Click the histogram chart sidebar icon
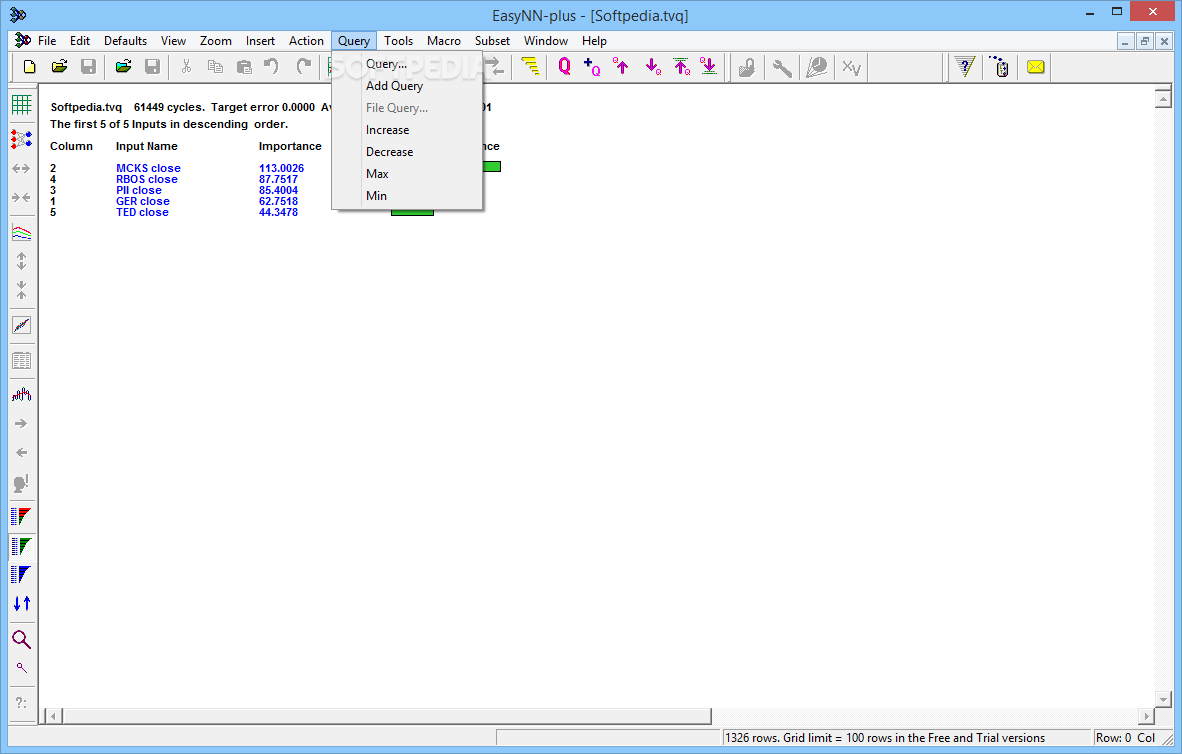 click(x=22, y=394)
